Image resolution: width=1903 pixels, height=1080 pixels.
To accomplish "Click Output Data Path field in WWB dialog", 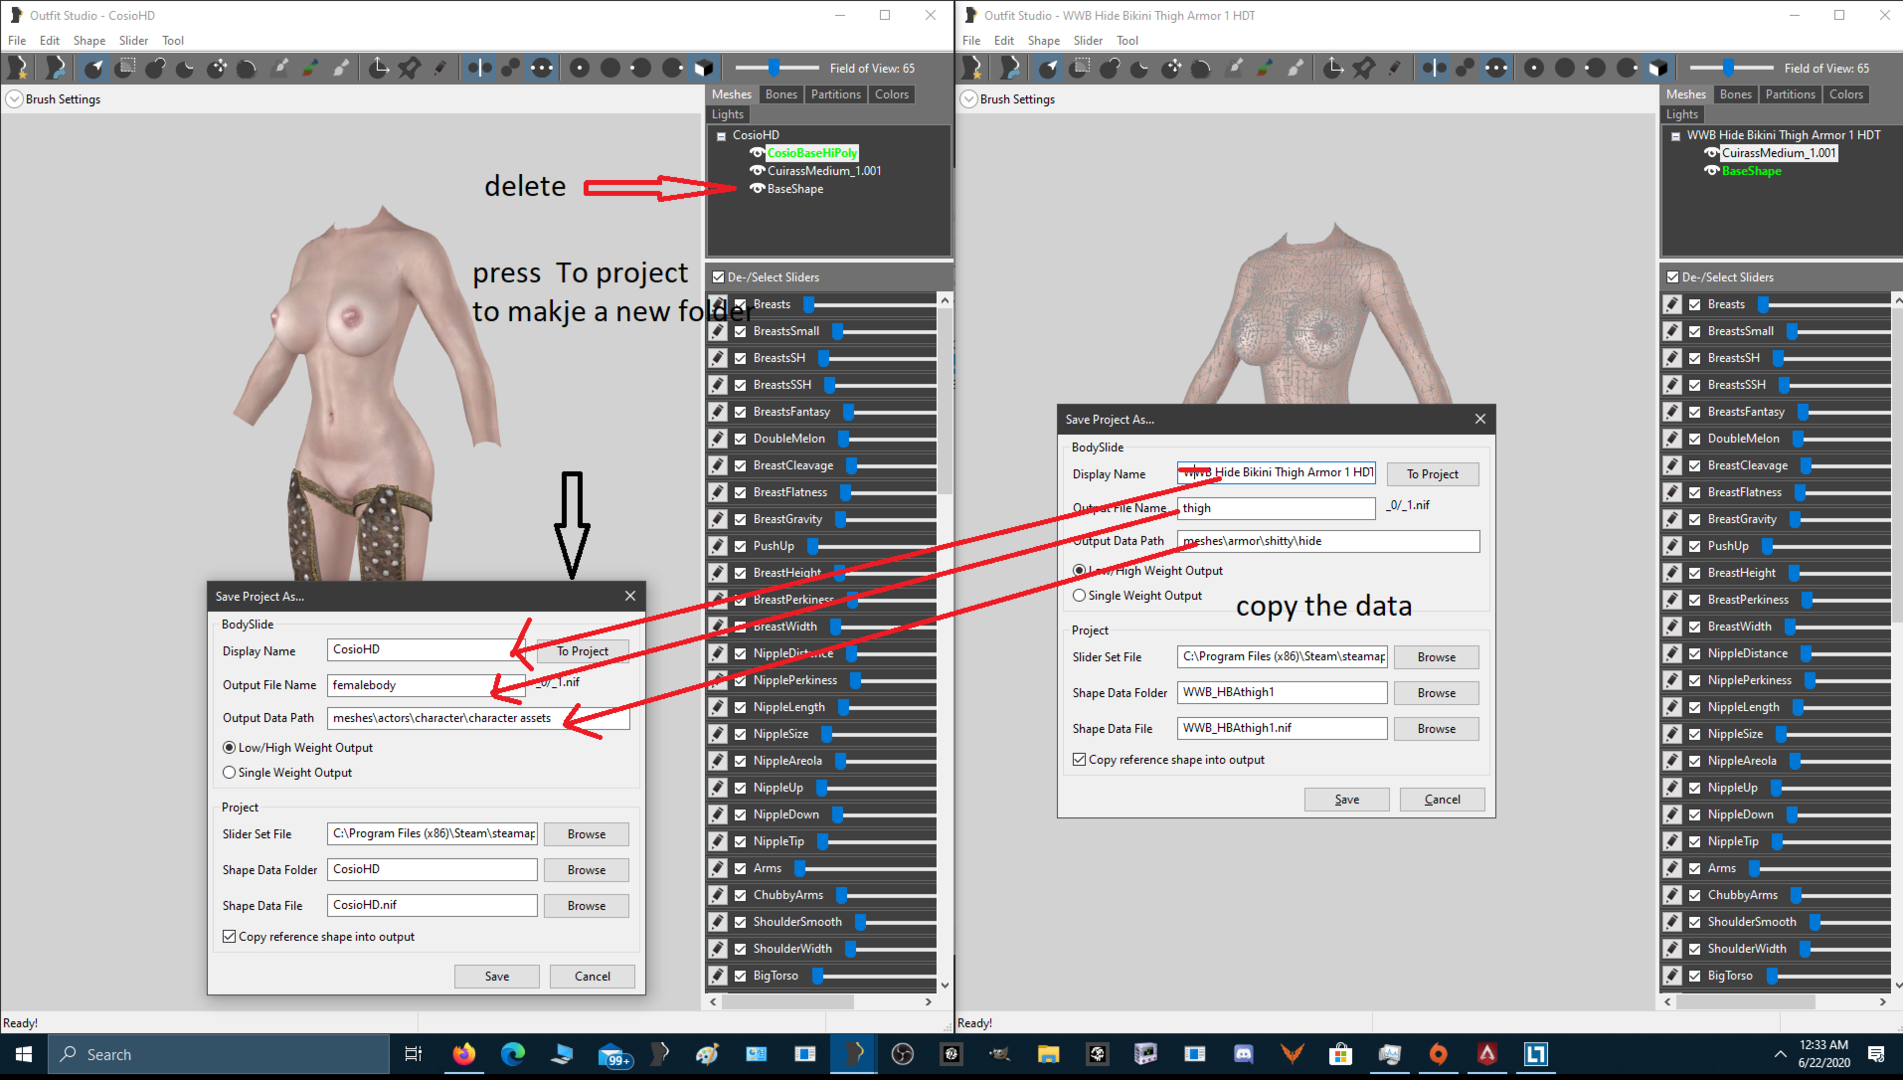I will pyautogui.click(x=1328, y=542).
